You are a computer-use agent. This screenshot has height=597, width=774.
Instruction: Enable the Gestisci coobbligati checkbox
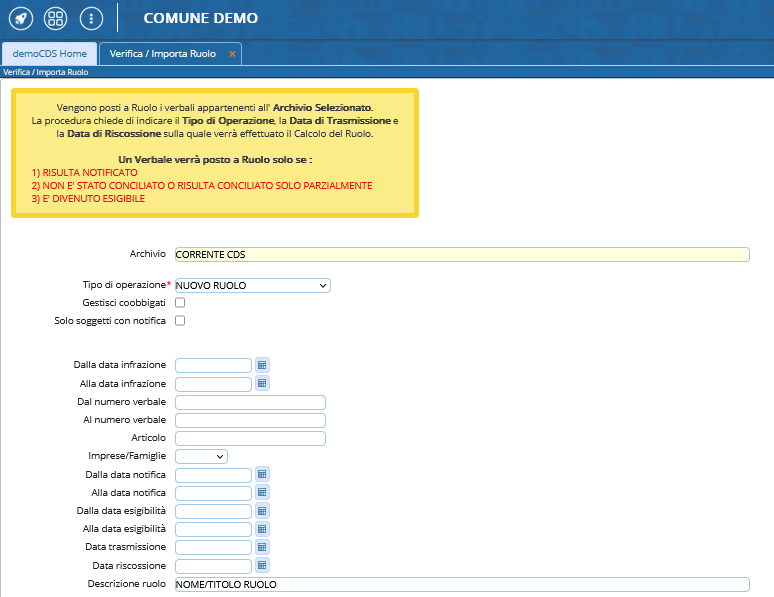pos(180,302)
